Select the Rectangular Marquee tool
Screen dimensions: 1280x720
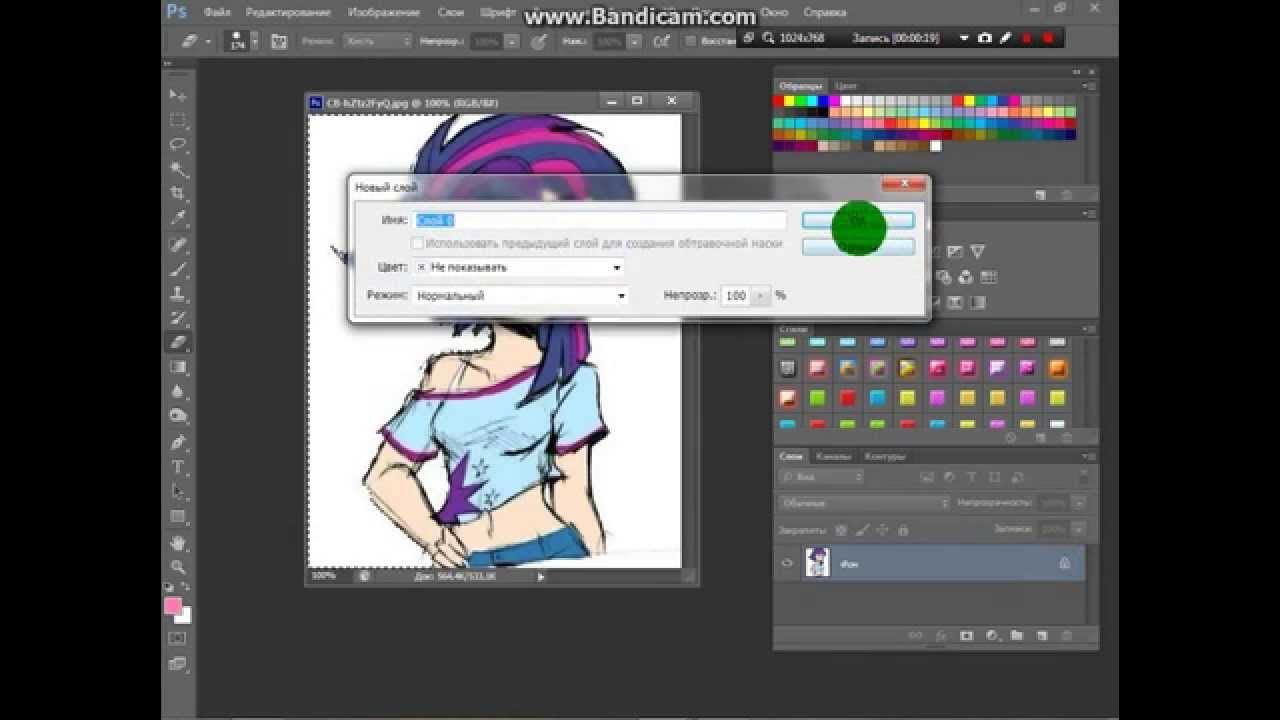tap(178, 120)
